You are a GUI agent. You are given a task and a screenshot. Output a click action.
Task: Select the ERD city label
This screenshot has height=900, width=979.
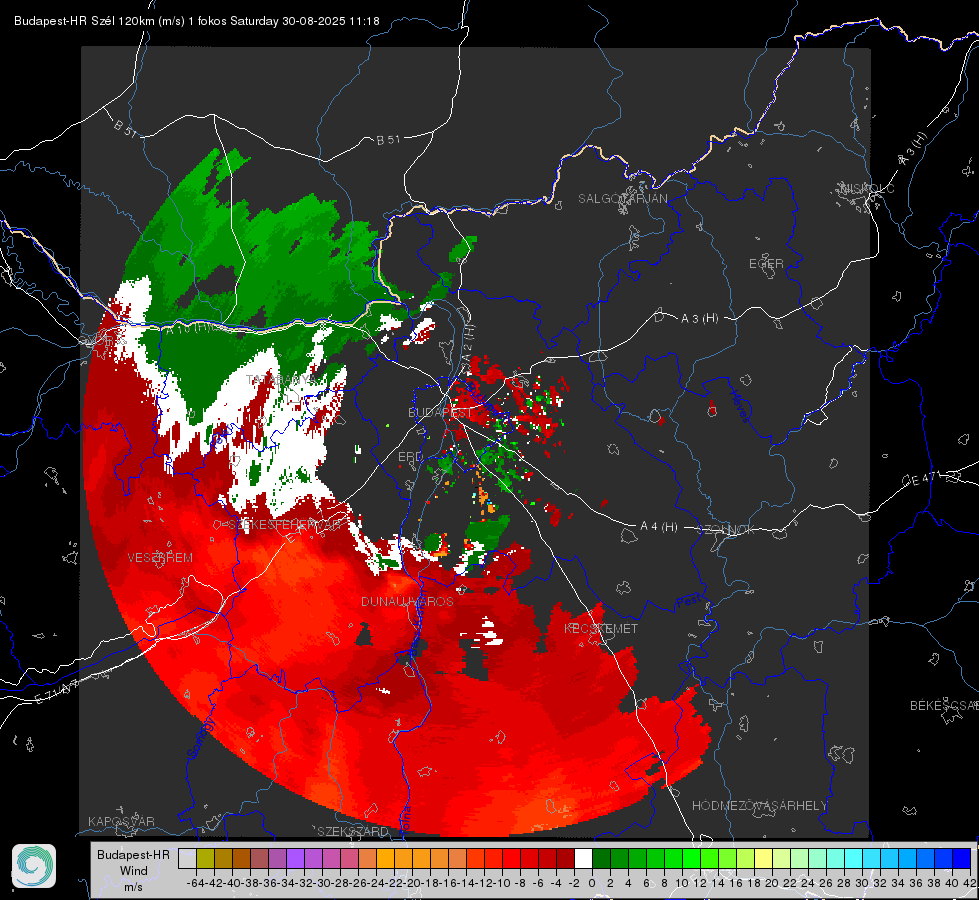(x=410, y=457)
